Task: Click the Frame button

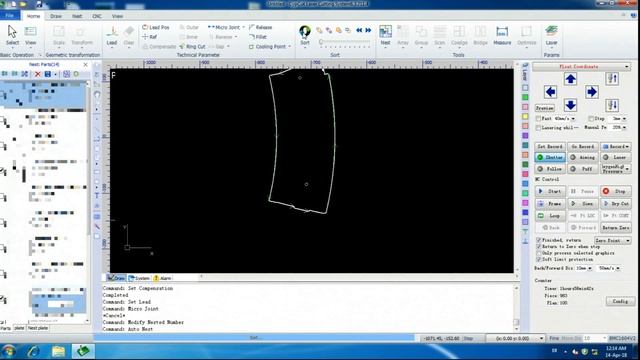Action: point(550,203)
